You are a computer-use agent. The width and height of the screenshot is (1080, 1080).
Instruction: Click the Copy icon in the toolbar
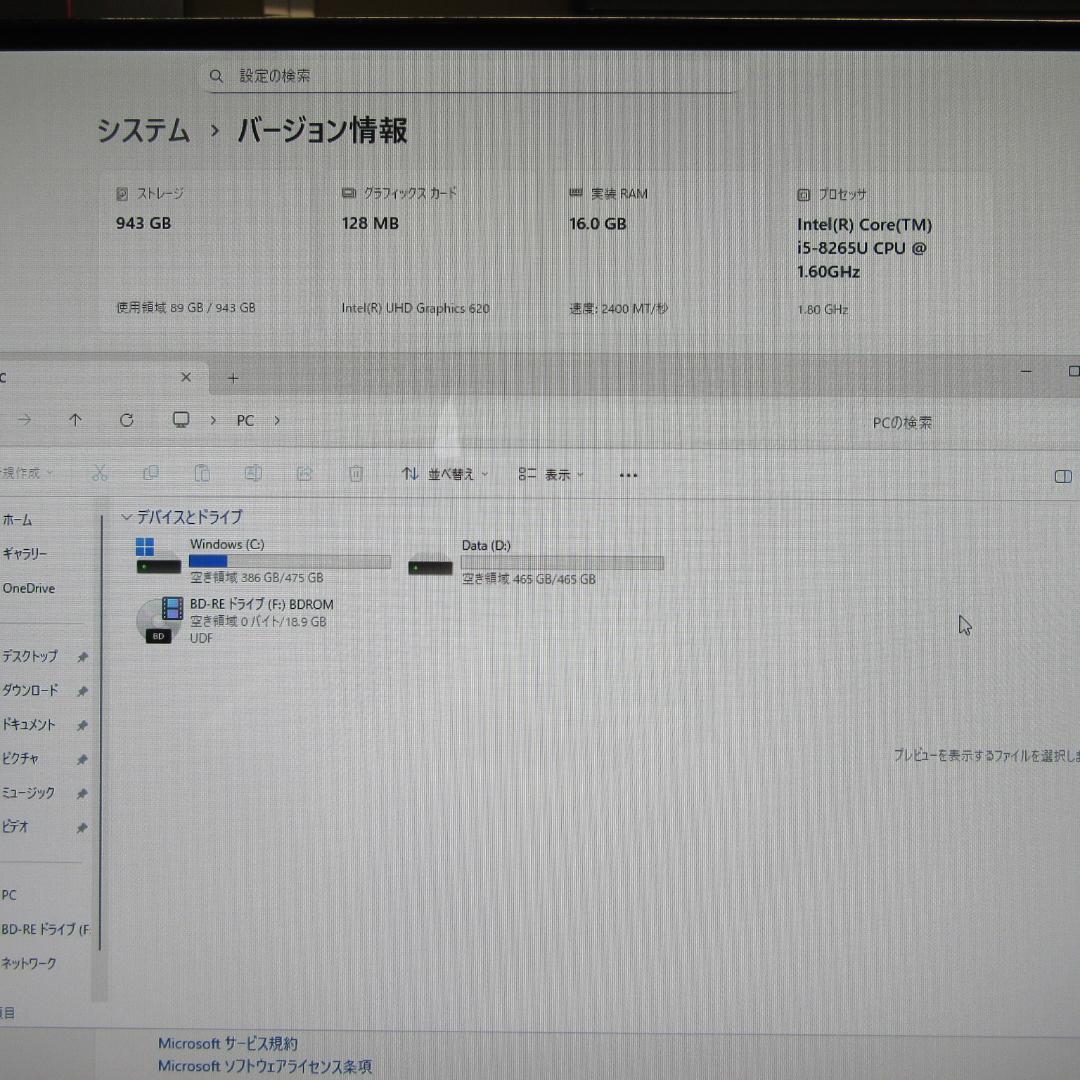tap(151, 472)
